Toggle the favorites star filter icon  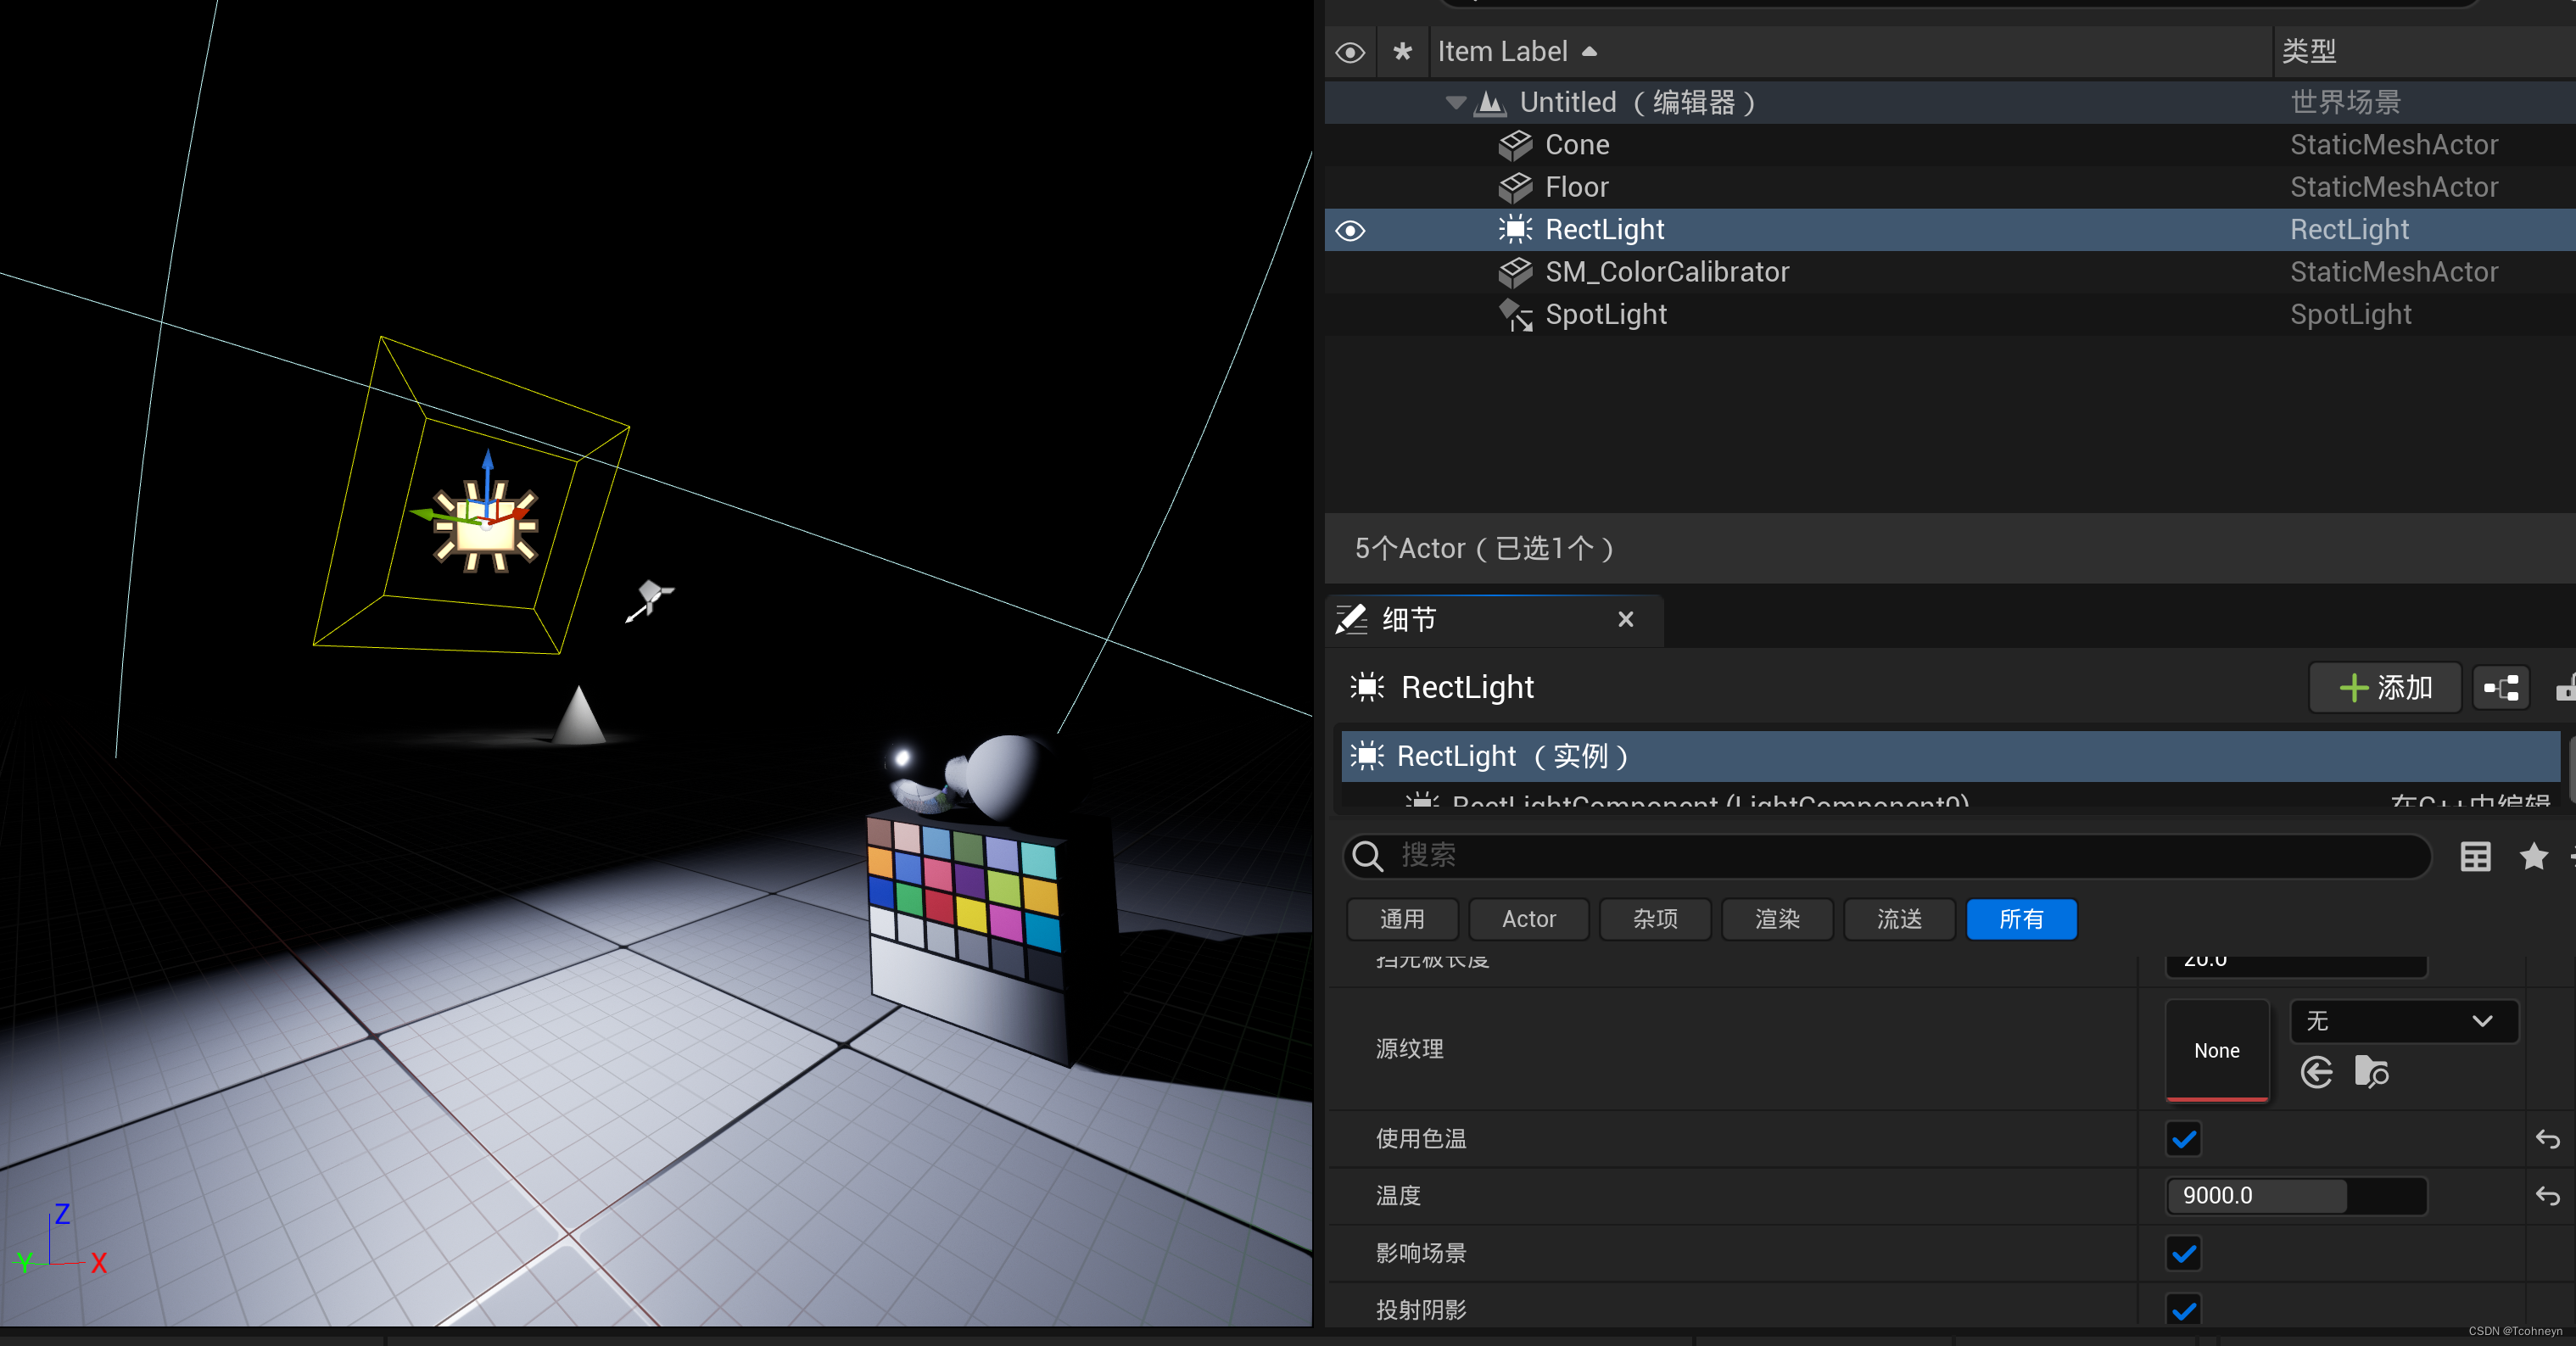point(2533,856)
